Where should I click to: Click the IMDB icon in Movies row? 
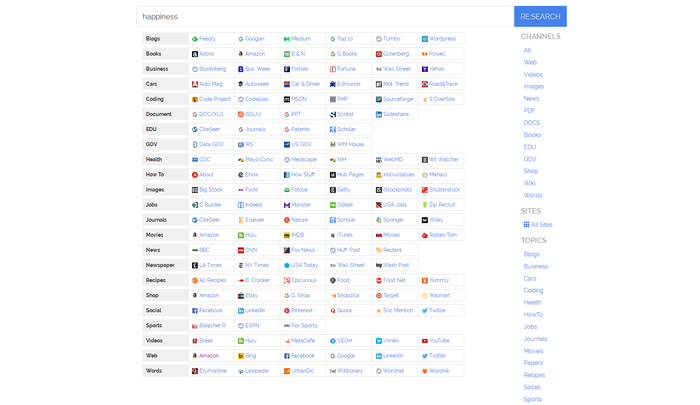(287, 235)
